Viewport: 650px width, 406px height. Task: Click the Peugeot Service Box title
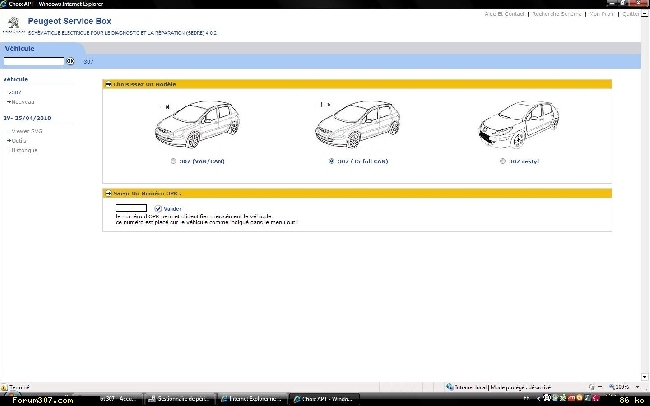coord(70,21)
